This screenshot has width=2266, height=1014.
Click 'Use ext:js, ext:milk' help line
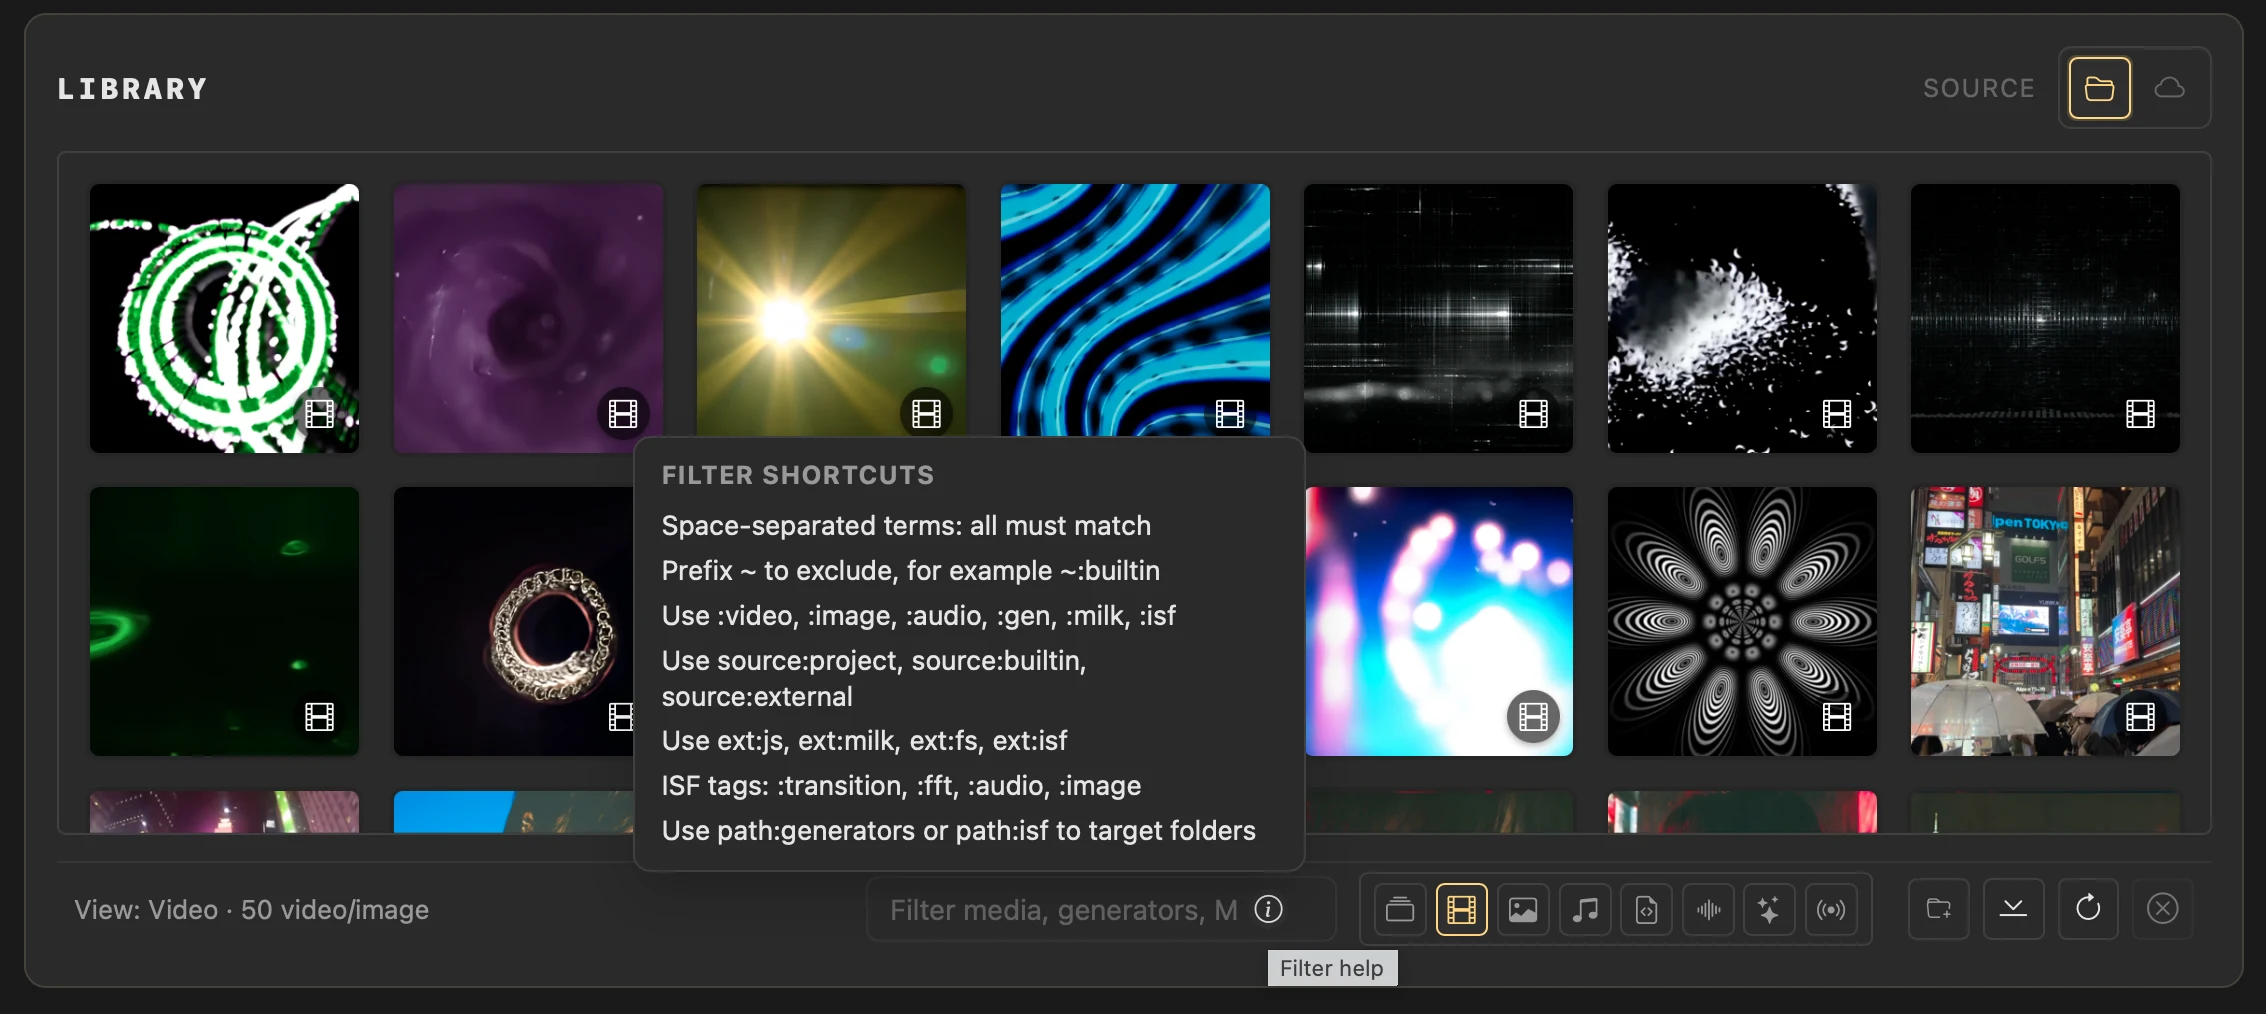pos(864,741)
